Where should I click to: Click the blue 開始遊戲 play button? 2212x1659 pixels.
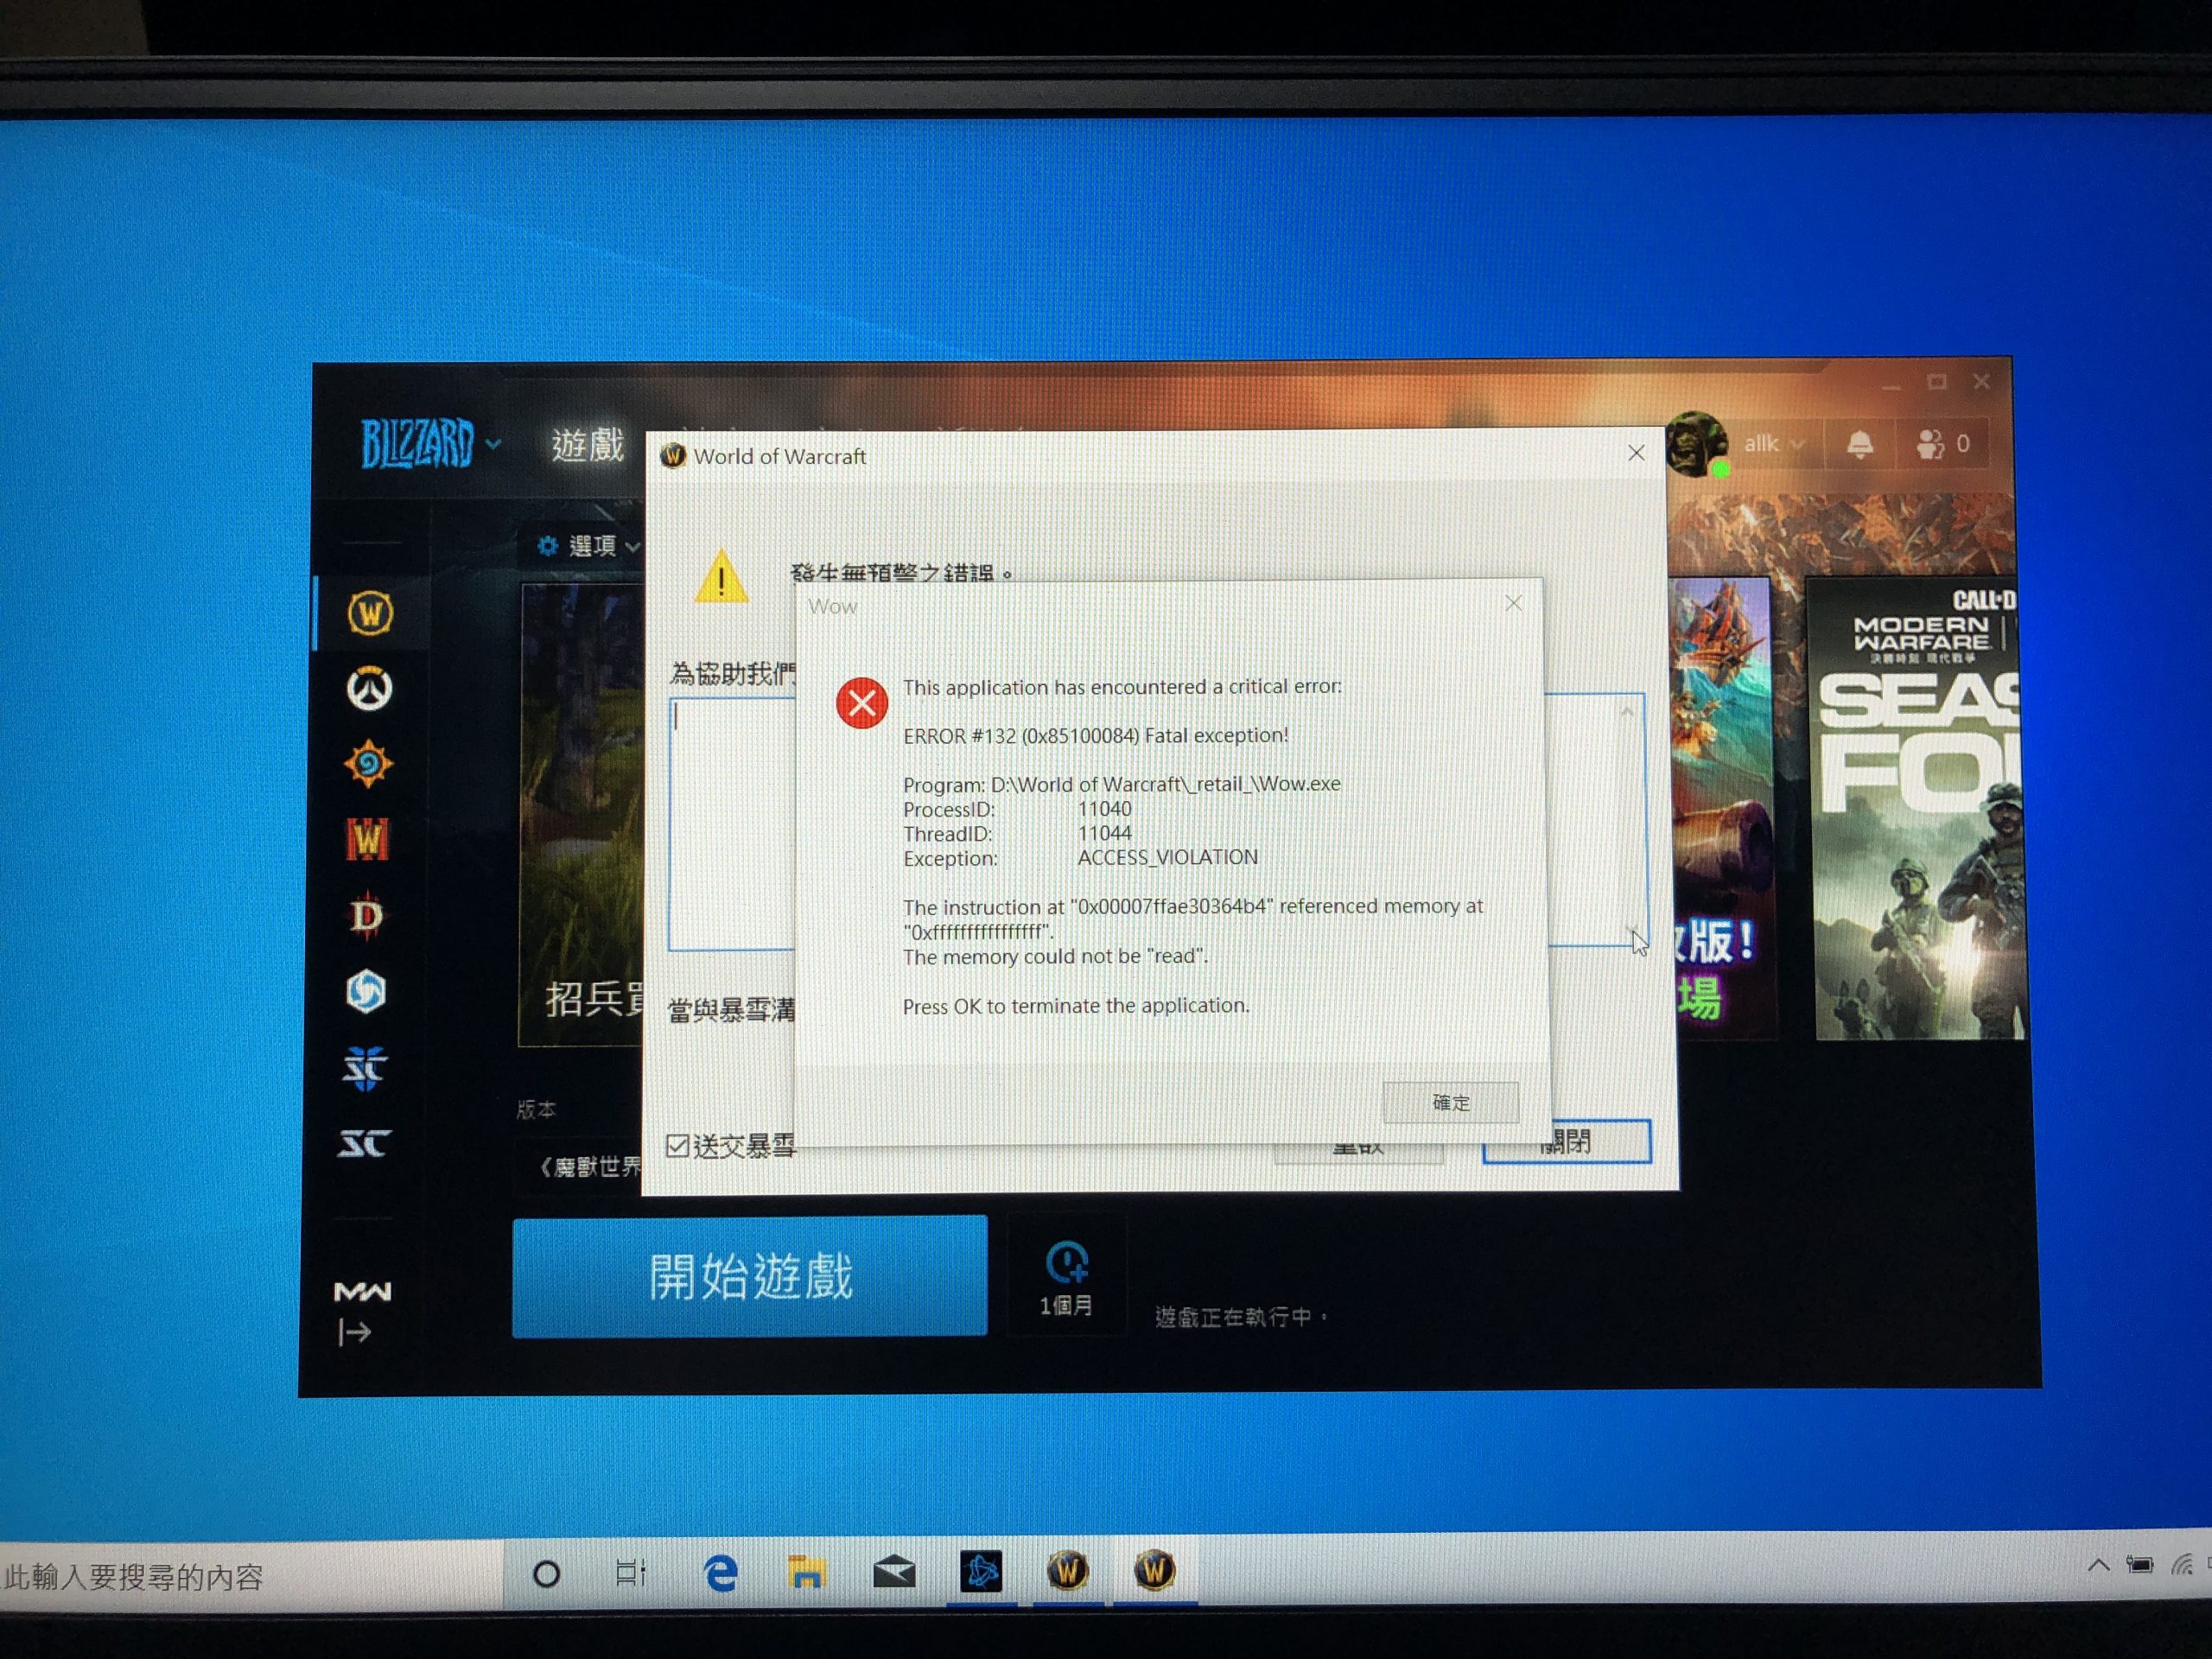point(749,1277)
